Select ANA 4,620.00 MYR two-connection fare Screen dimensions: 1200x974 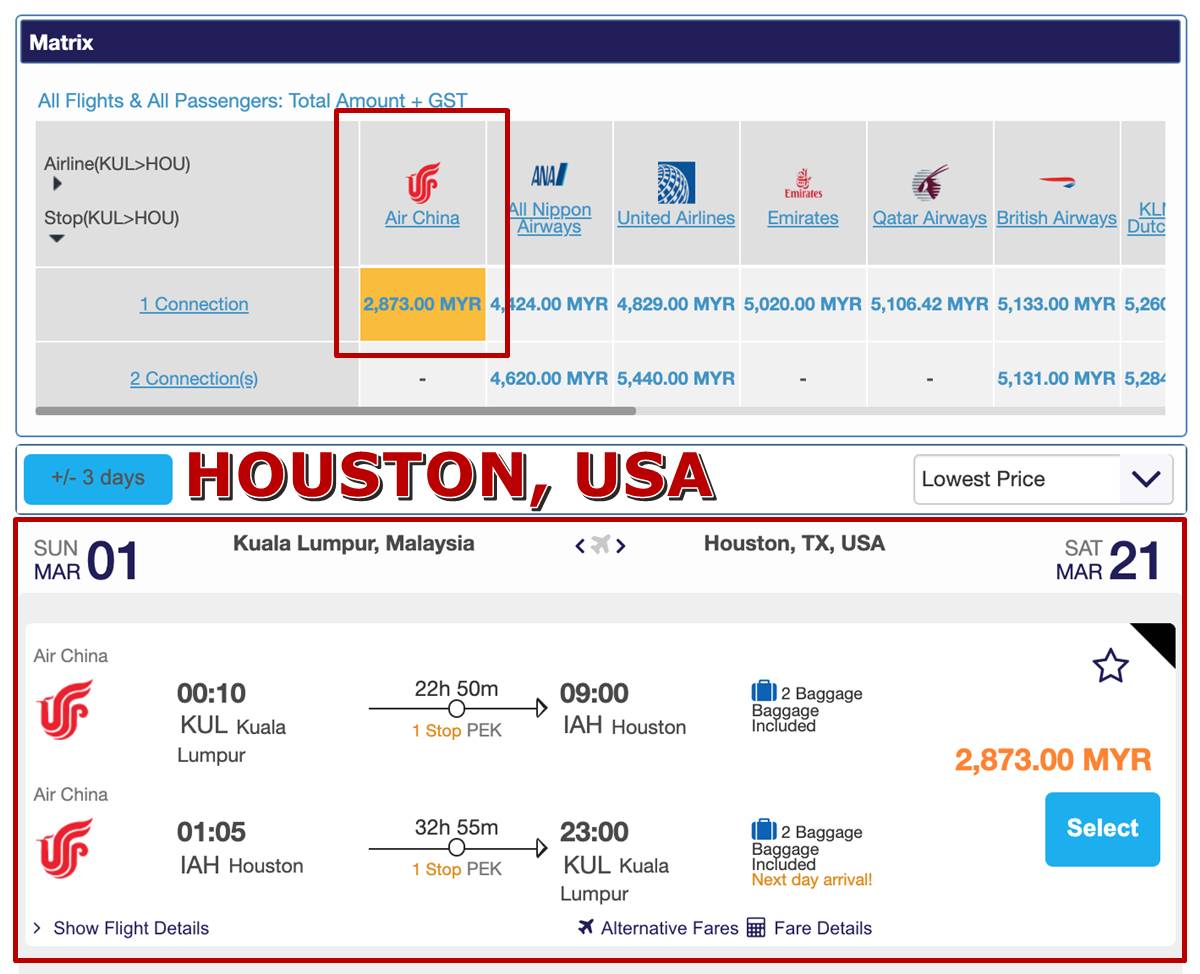(549, 379)
